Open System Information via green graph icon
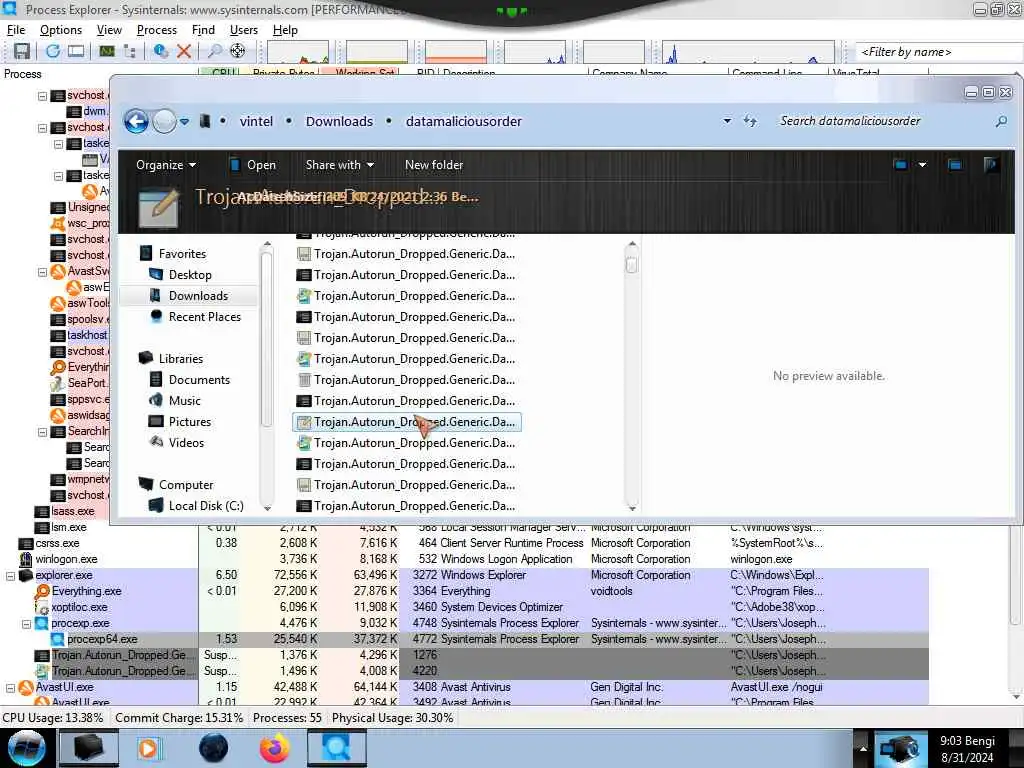The height and width of the screenshot is (768, 1024). click(x=106, y=51)
